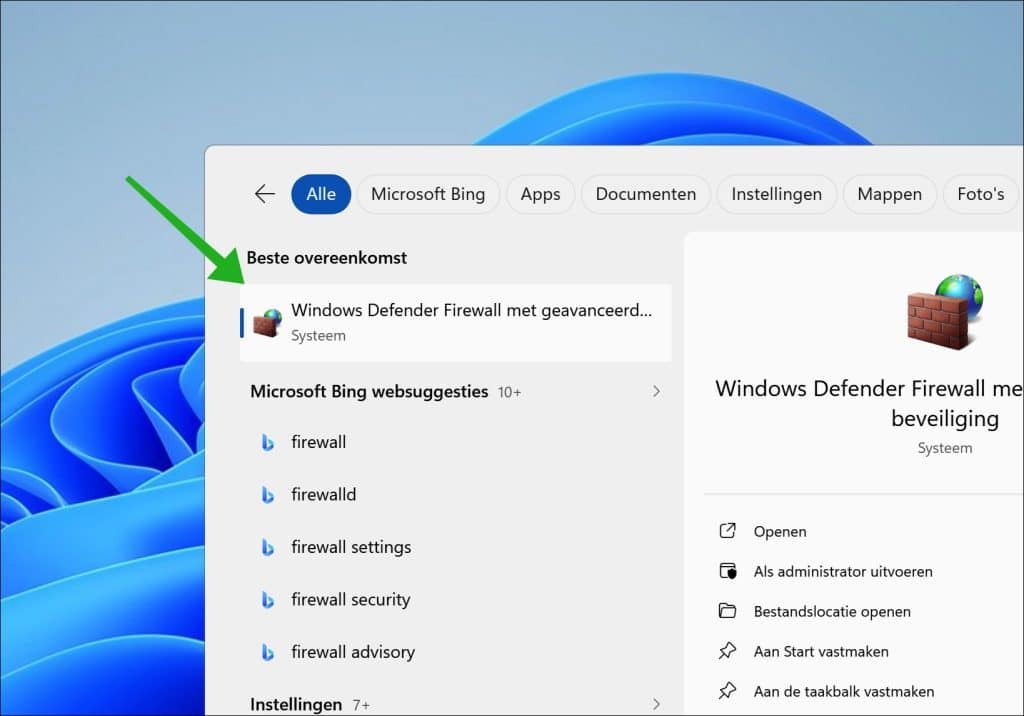The width and height of the screenshot is (1024, 716).
Task: Go back with the left arrow icon
Action: (264, 194)
